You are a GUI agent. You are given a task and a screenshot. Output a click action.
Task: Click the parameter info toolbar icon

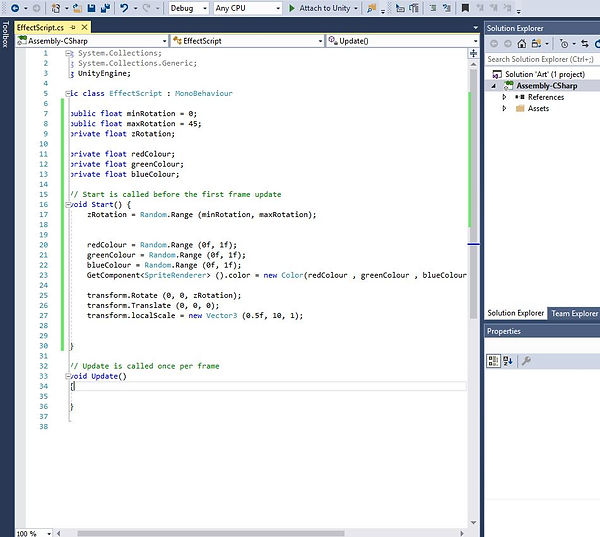(x=414, y=8)
